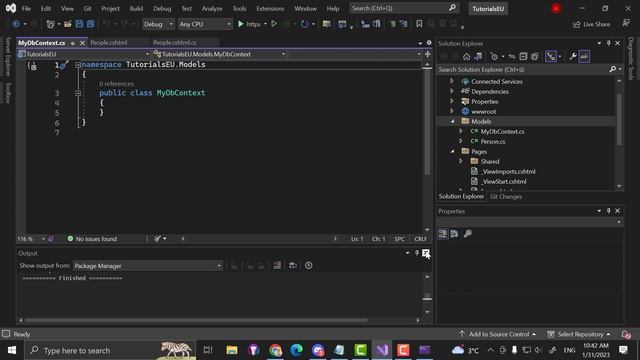
Task: Click the Search (Ctrl+Q) box
Action: coord(404,8)
